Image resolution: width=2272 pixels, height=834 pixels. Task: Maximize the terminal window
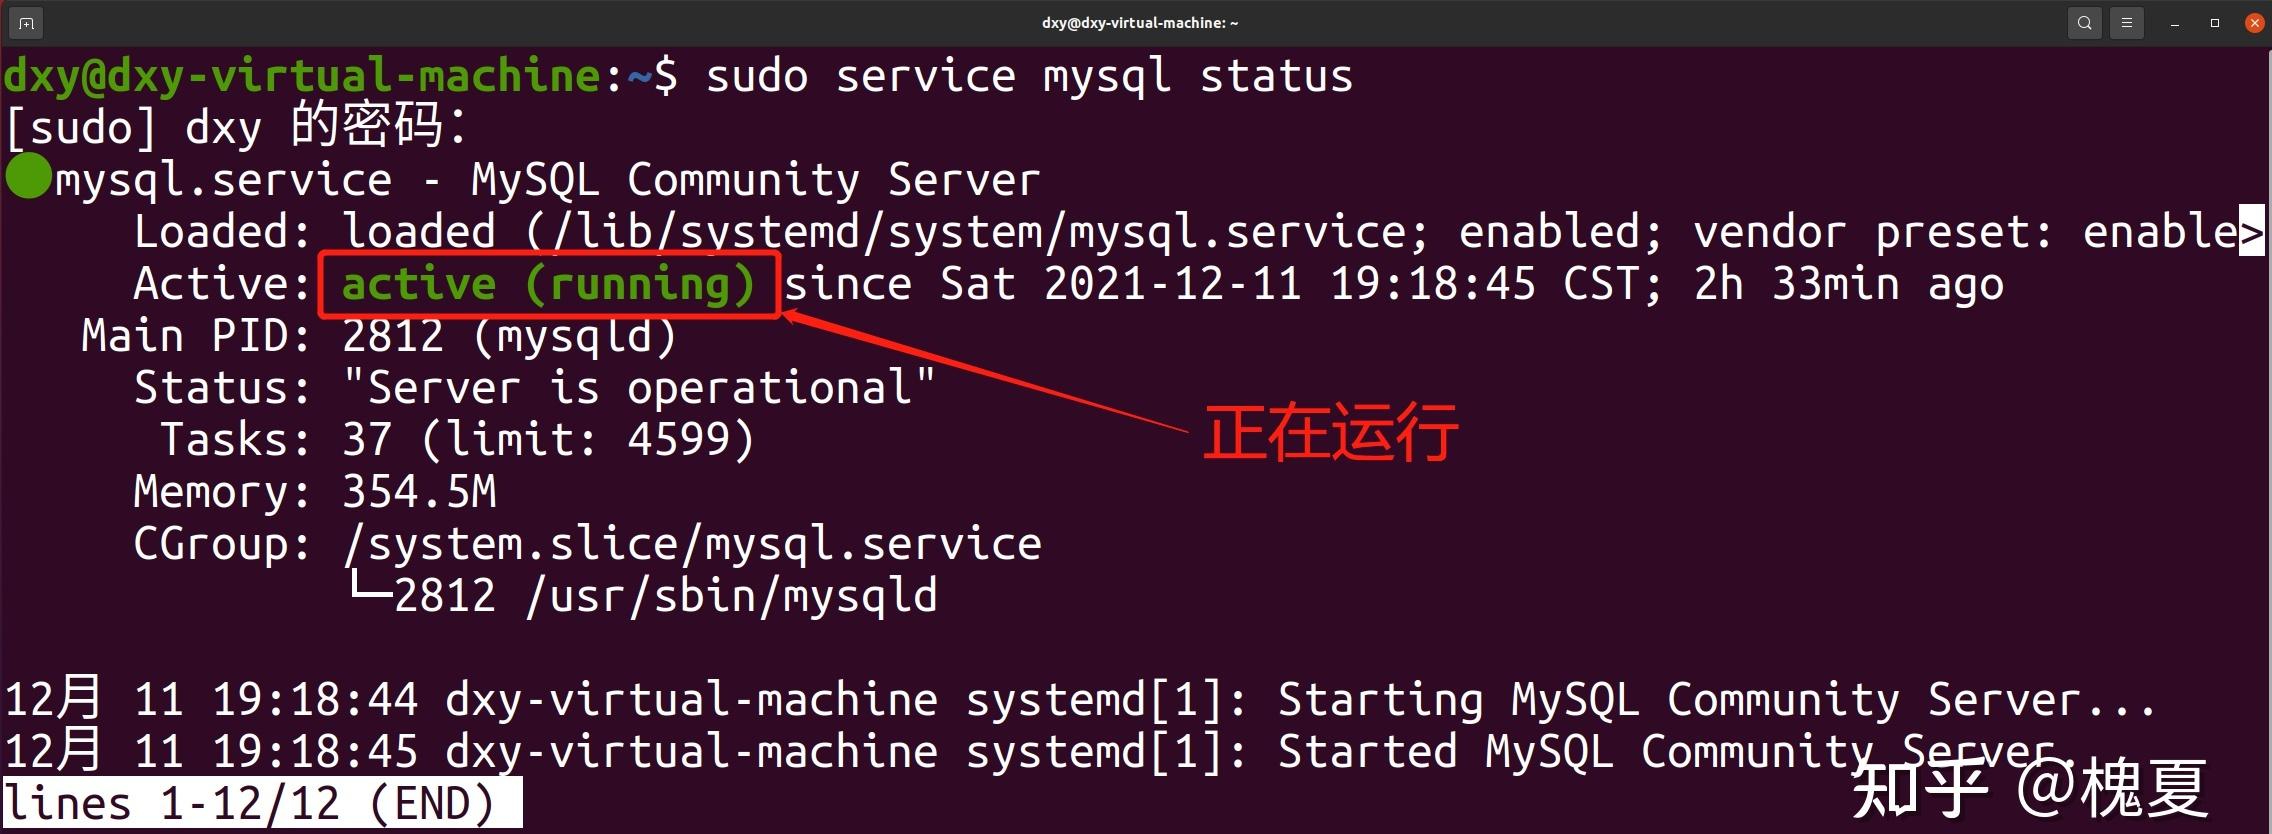(2215, 23)
